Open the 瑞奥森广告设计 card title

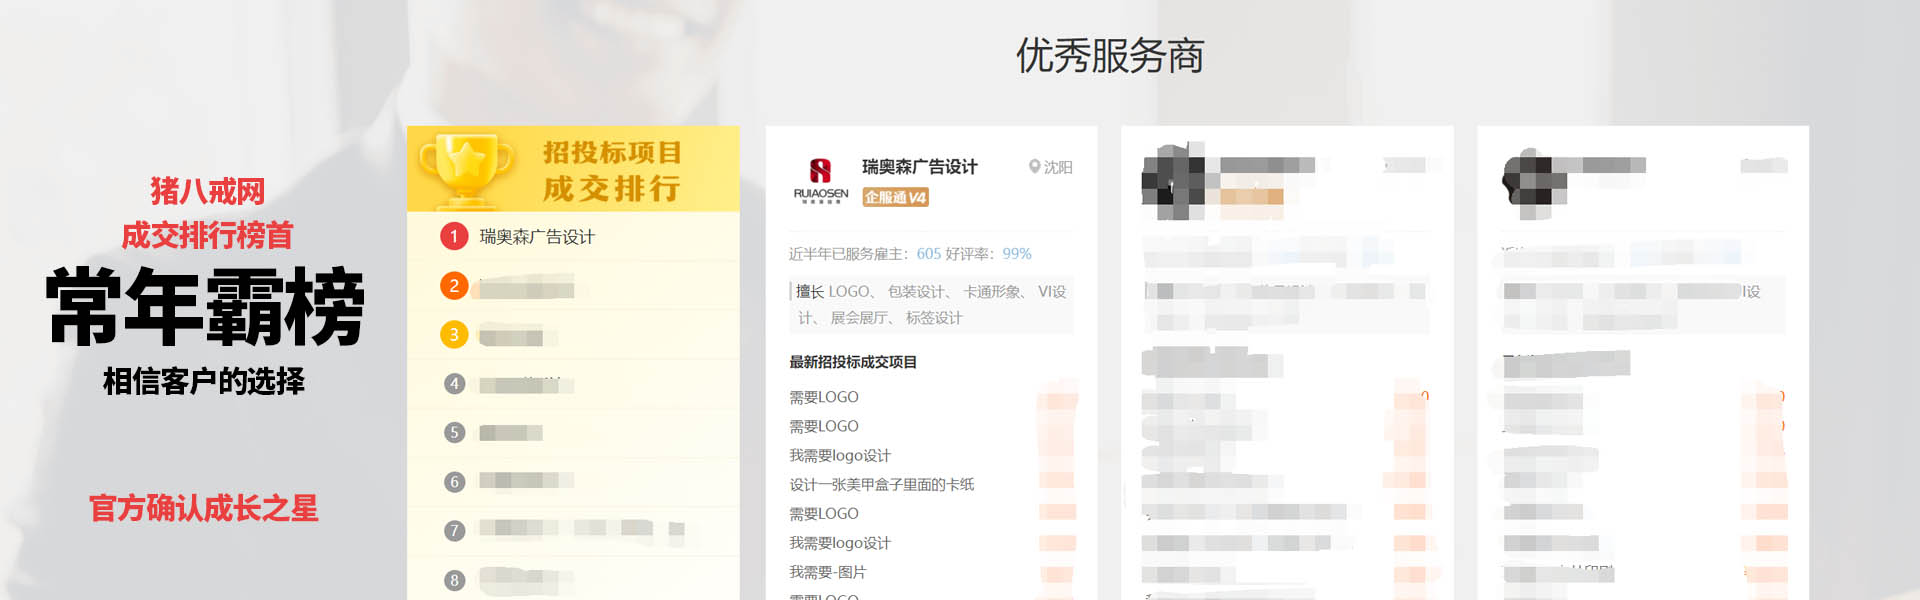920,167
